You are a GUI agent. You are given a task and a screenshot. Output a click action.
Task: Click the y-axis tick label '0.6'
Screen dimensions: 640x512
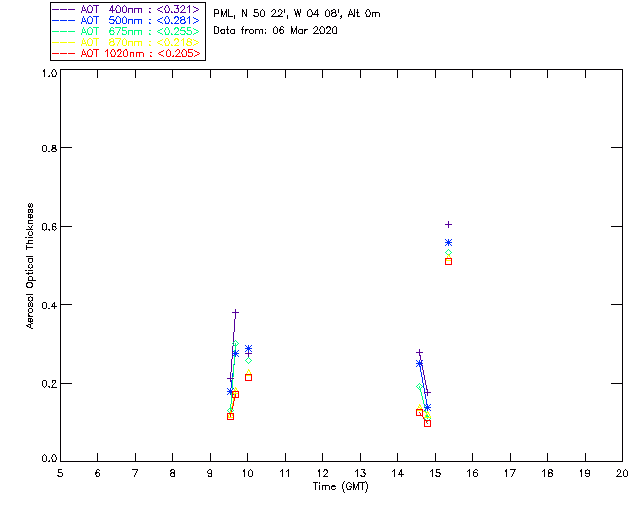tap(49, 227)
